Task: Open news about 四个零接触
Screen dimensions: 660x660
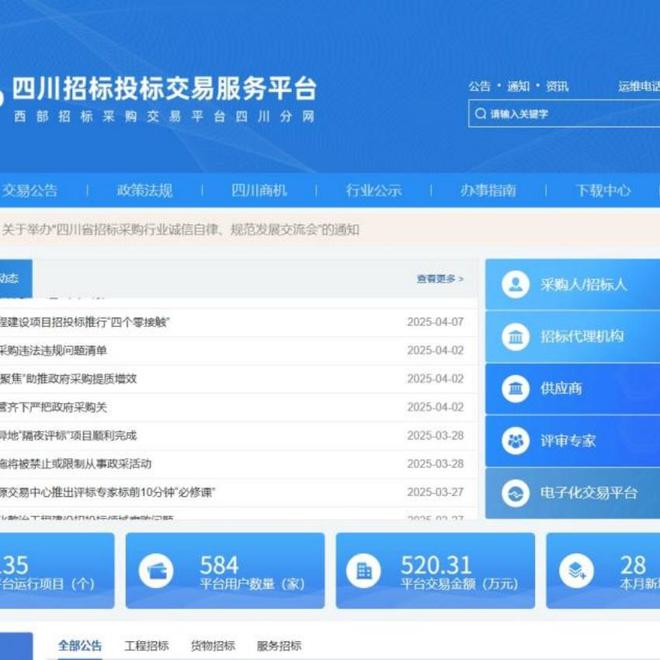Action: (84, 322)
